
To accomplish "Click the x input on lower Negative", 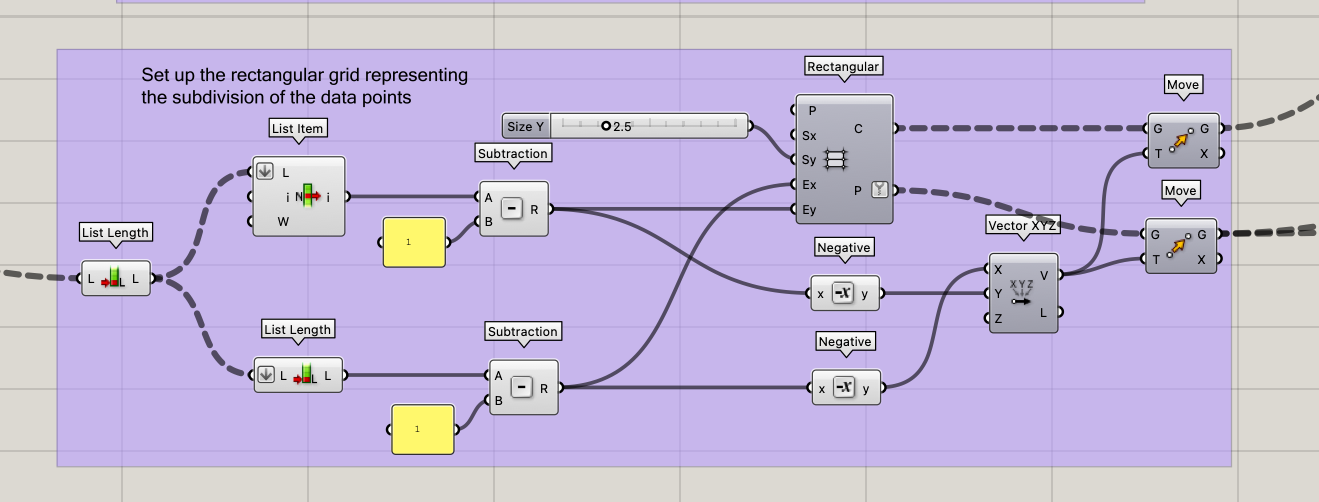I will pos(821,388).
